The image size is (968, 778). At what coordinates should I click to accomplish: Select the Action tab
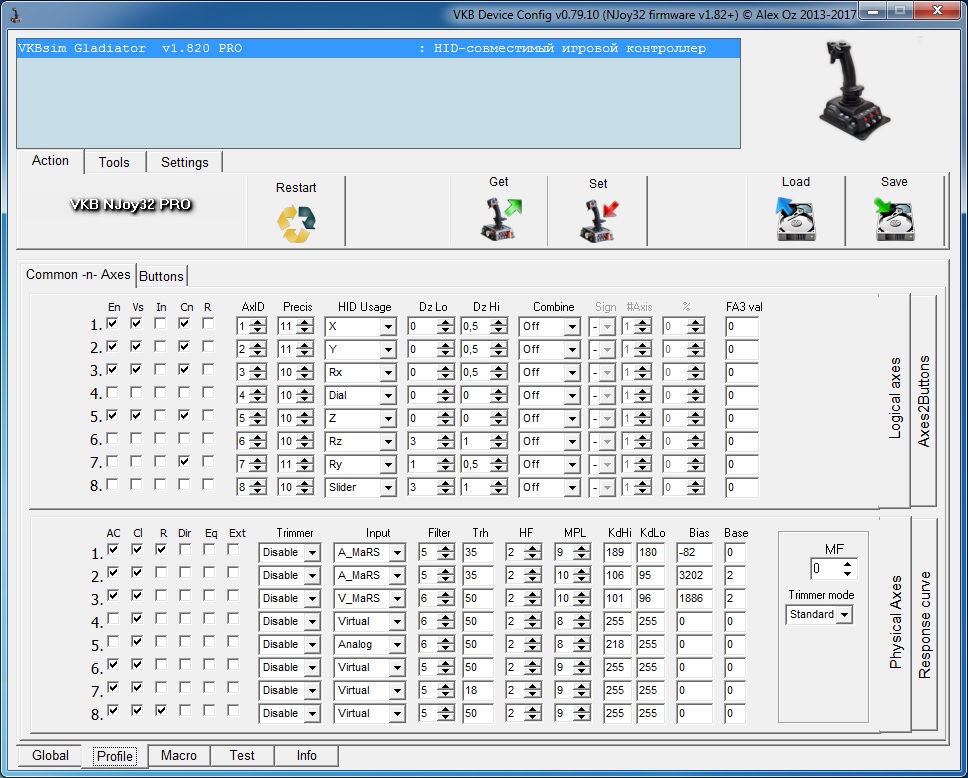(50, 161)
